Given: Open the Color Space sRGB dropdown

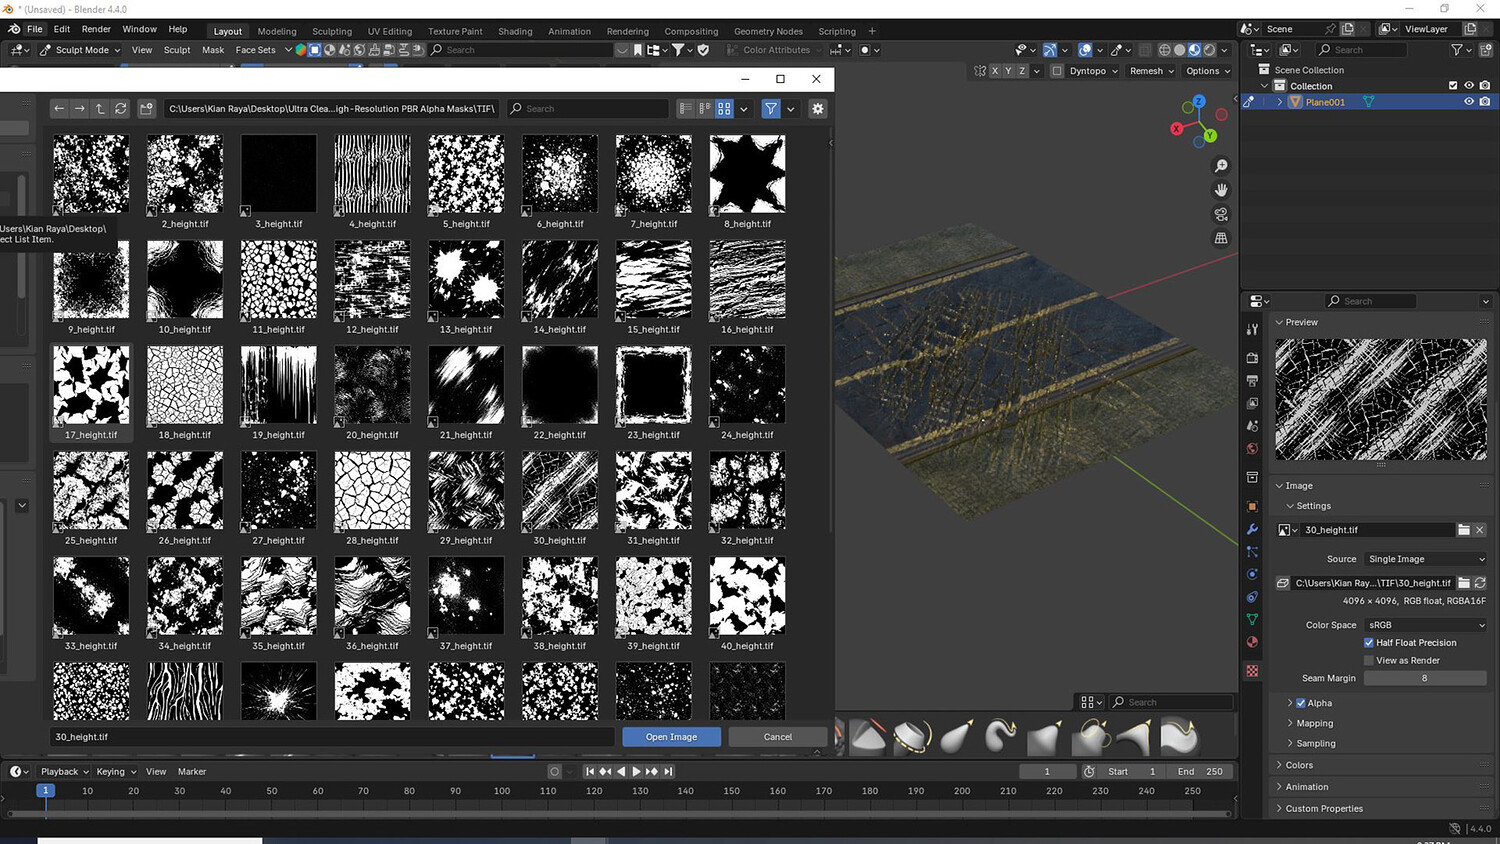Looking at the screenshot, I should tap(1426, 625).
